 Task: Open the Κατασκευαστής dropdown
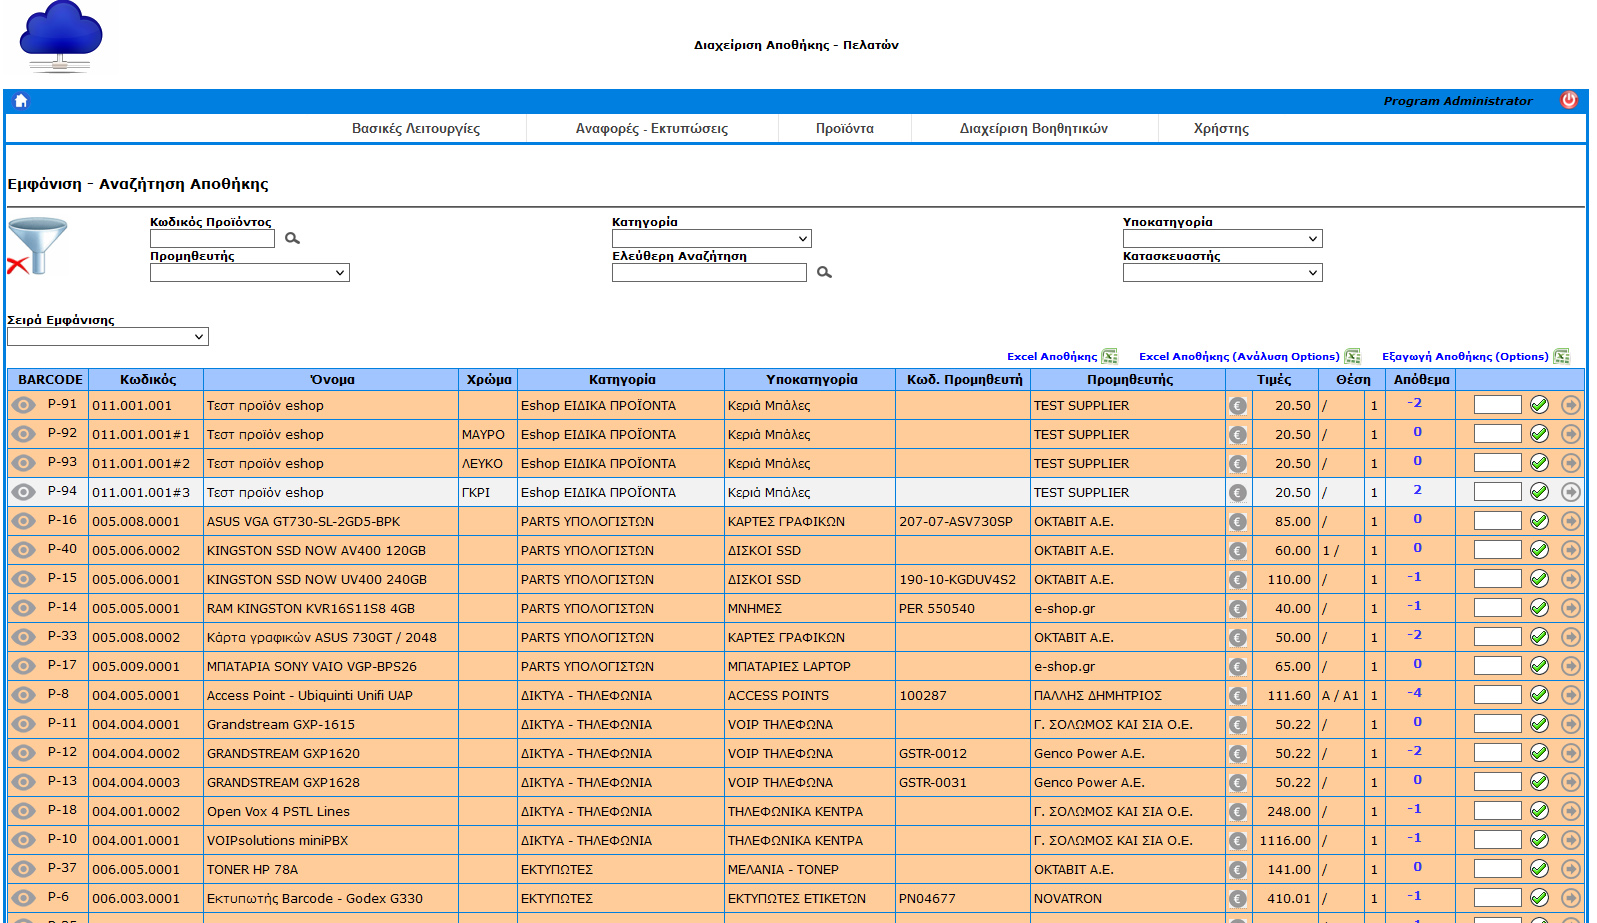[x=1223, y=273]
